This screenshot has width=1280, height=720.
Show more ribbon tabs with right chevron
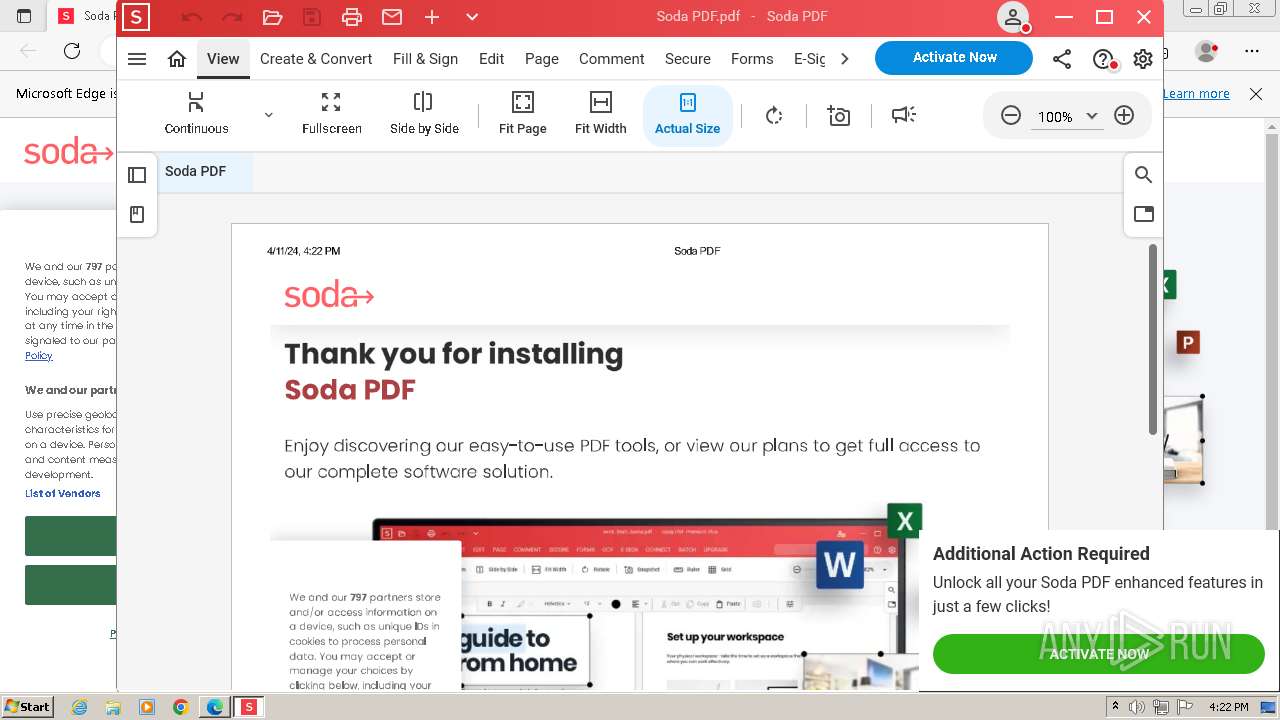coord(845,59)
